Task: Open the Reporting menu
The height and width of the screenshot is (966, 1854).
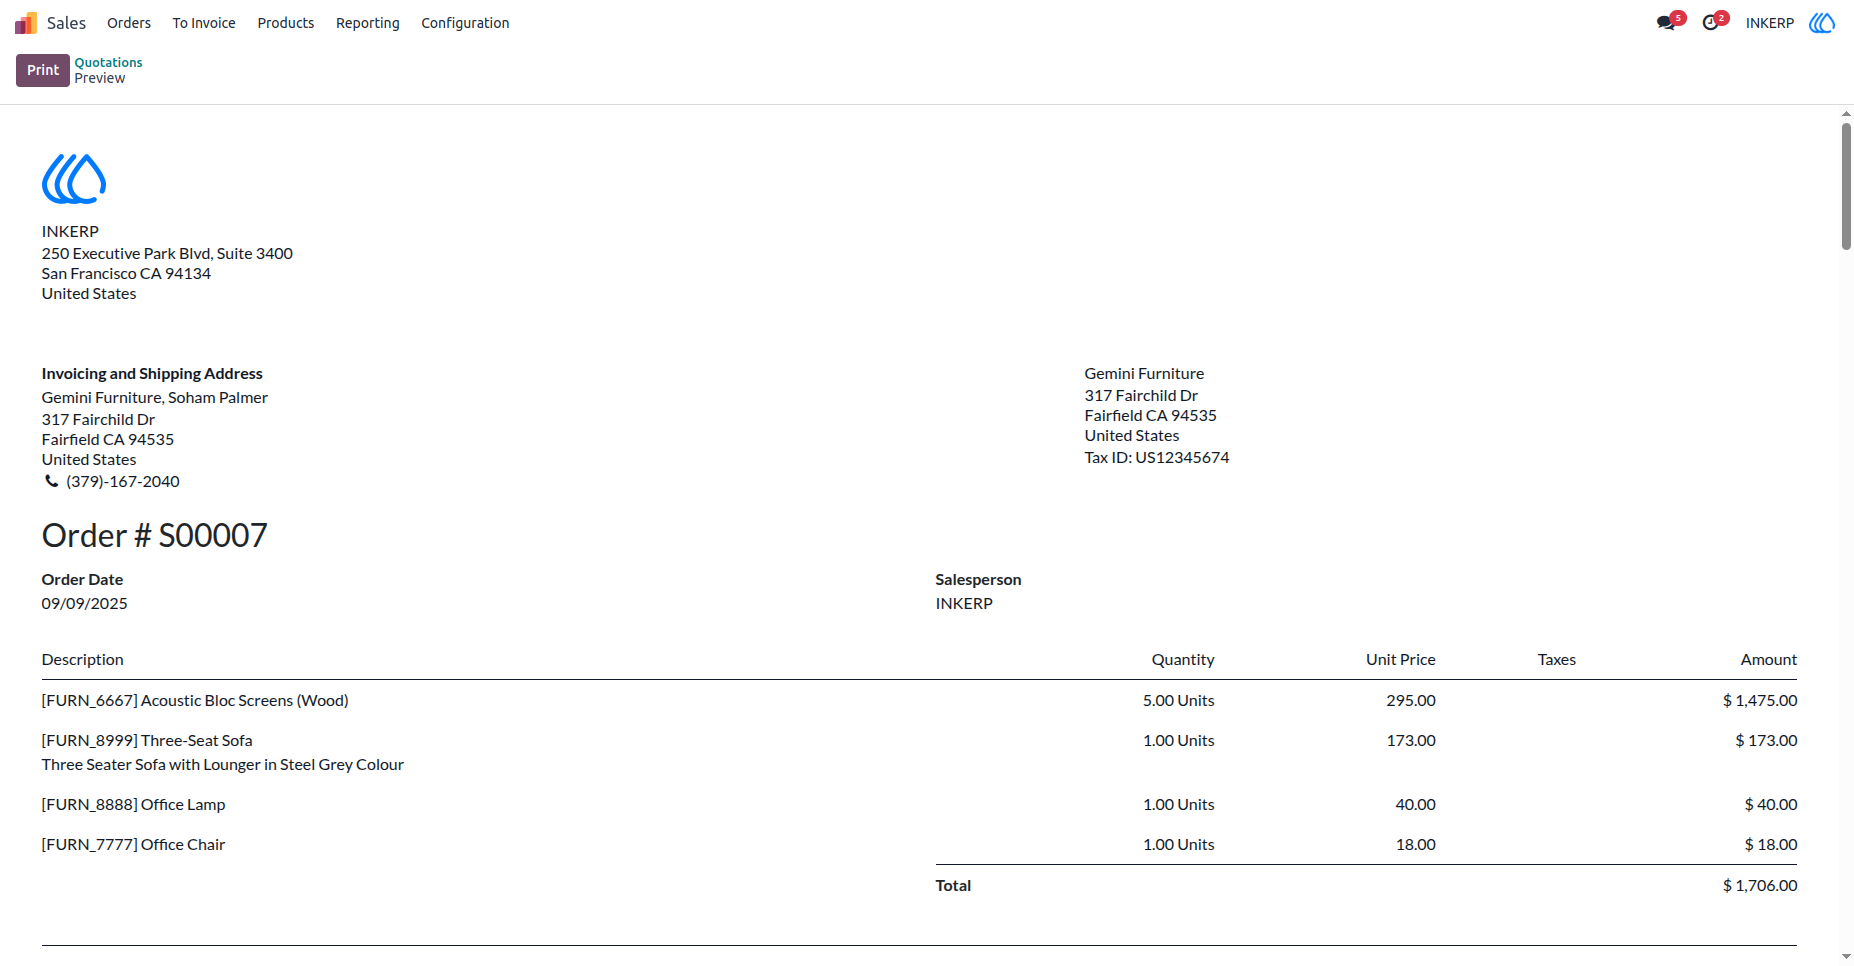Action: tap(368, 23)
